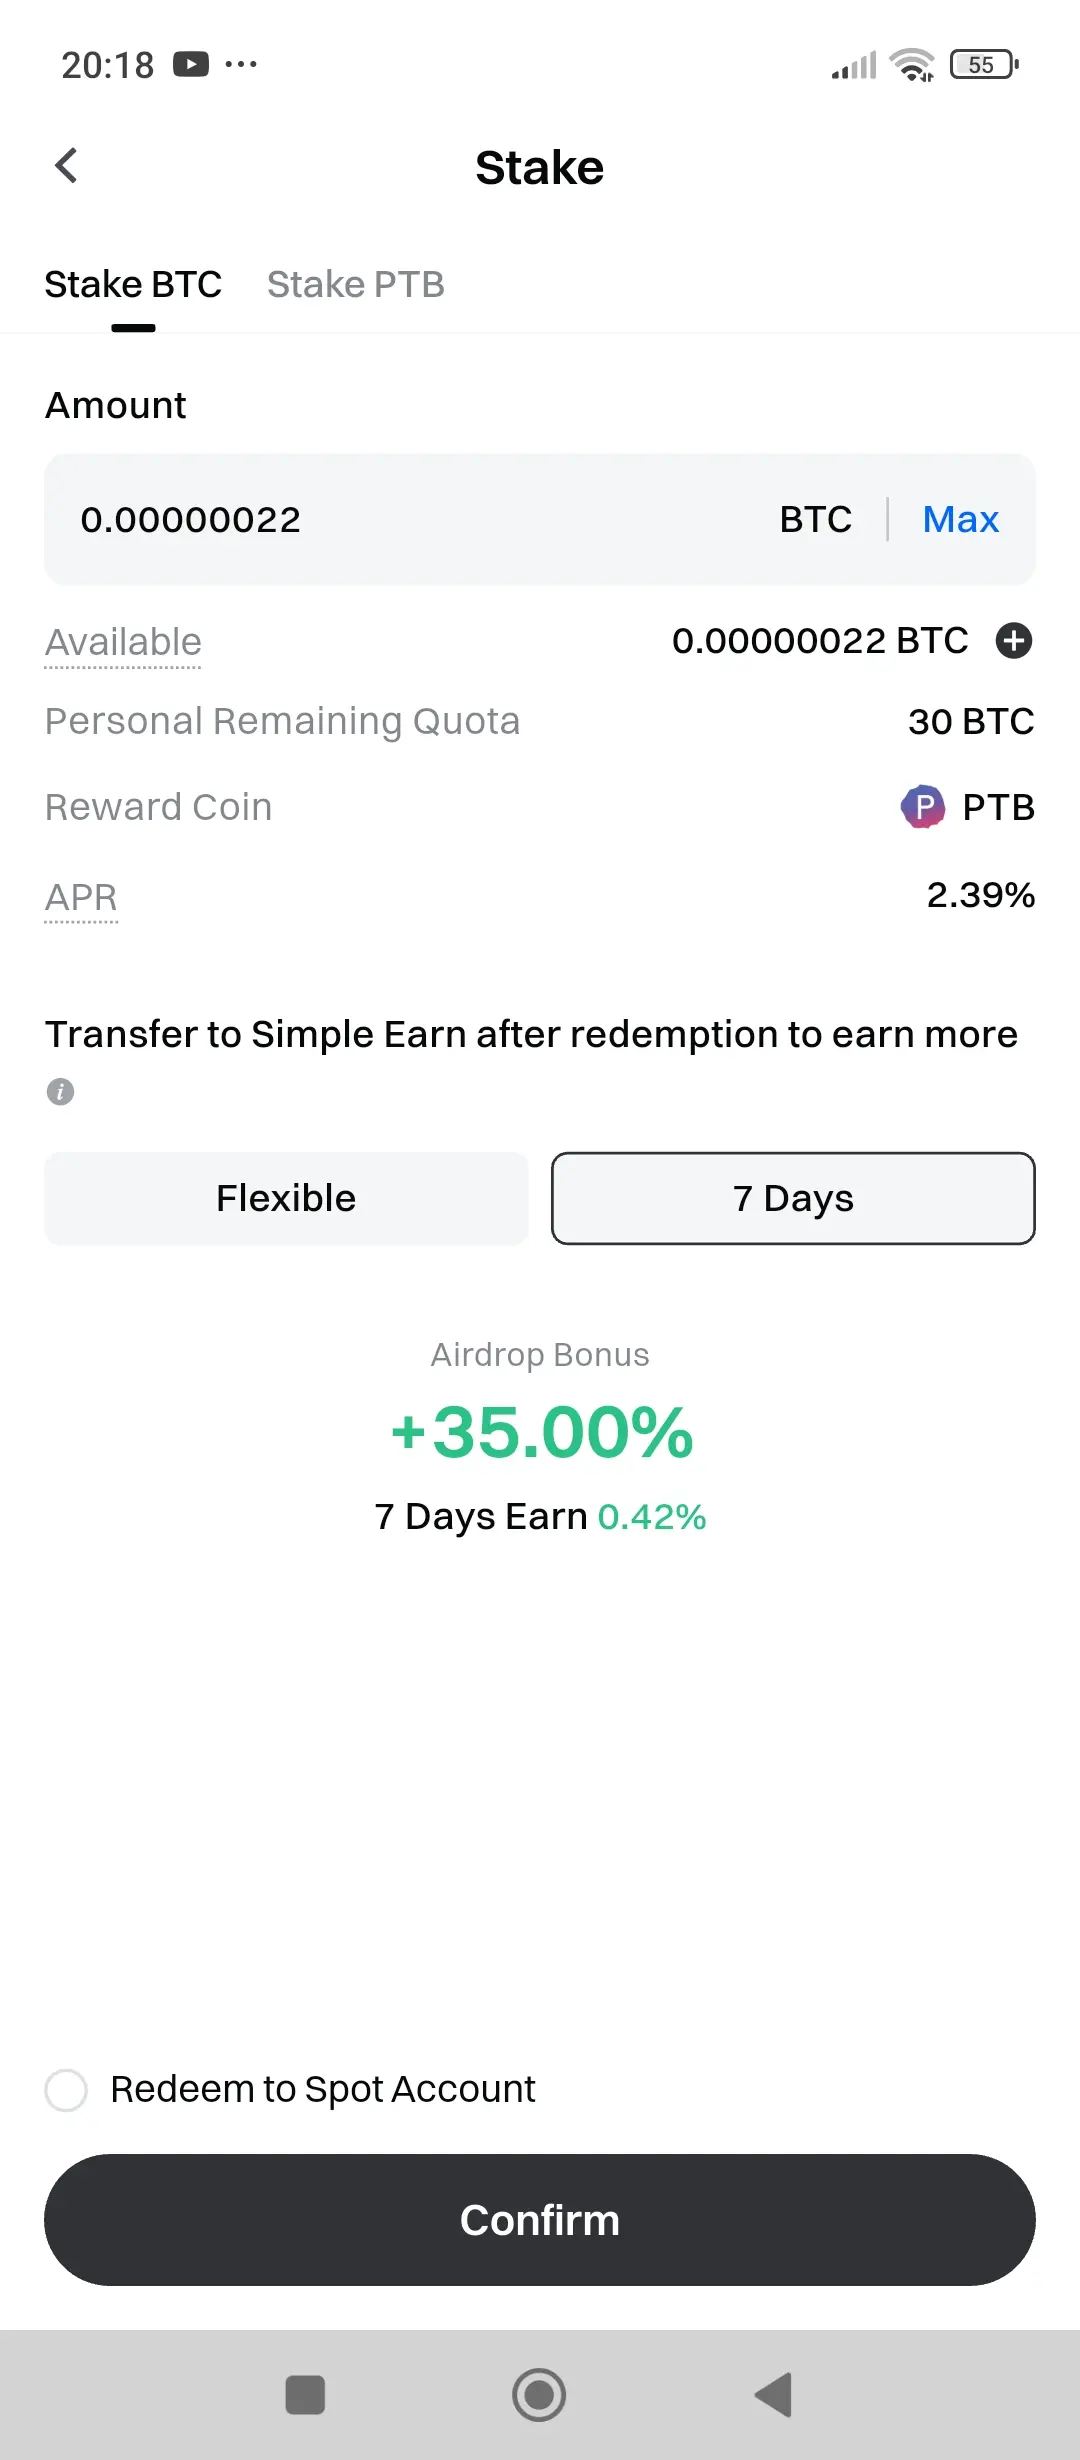Tap the Android home navigation button

[539, 2395]
